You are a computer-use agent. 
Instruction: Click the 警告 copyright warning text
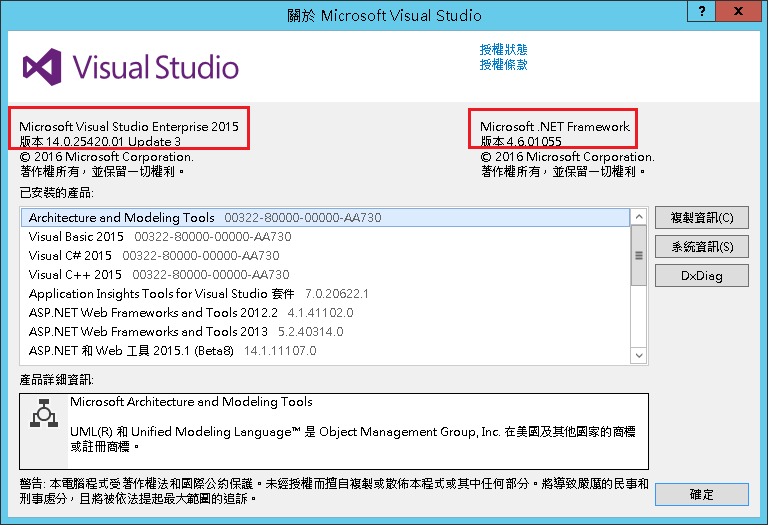tap(334, 491)
